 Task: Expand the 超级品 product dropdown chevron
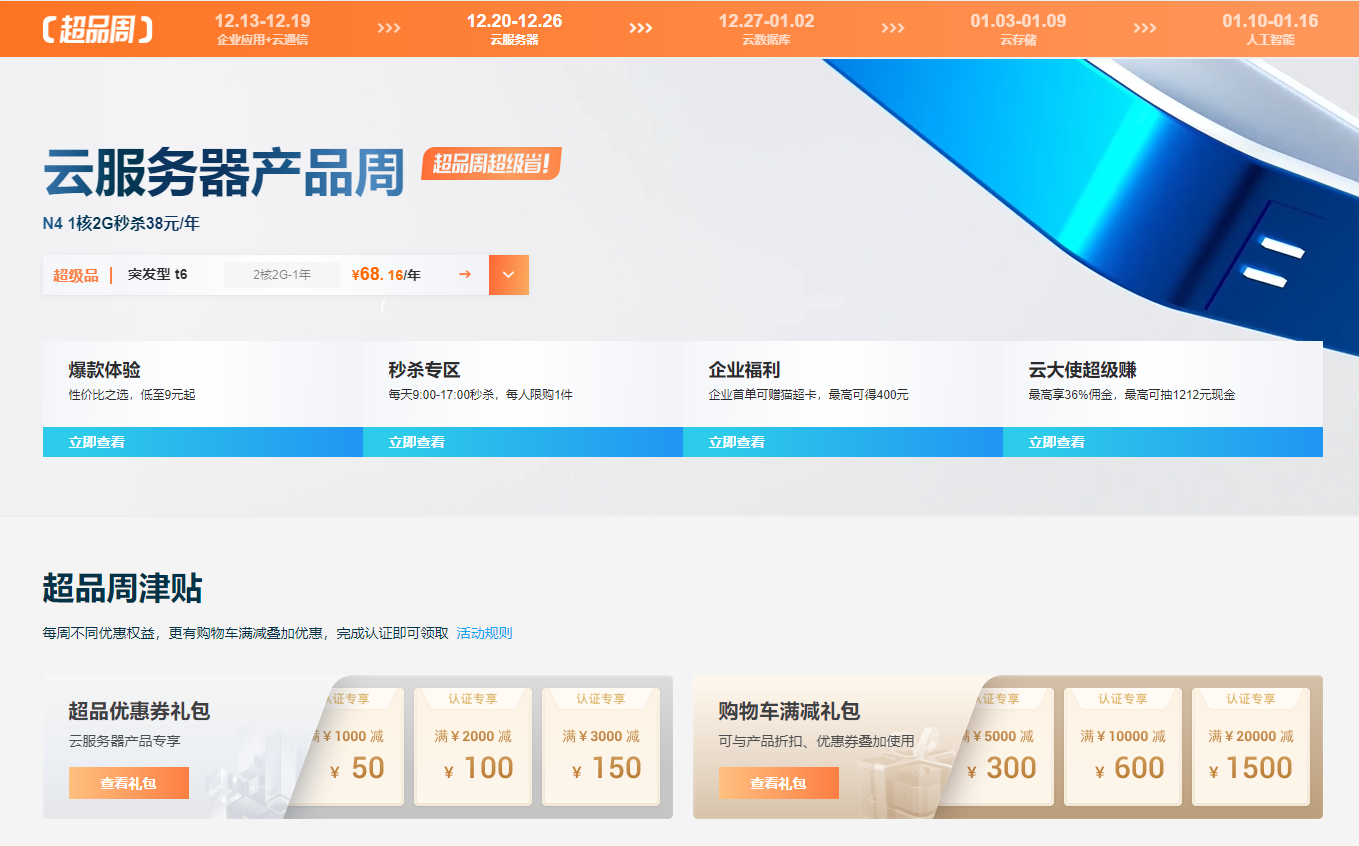point(508,275)
